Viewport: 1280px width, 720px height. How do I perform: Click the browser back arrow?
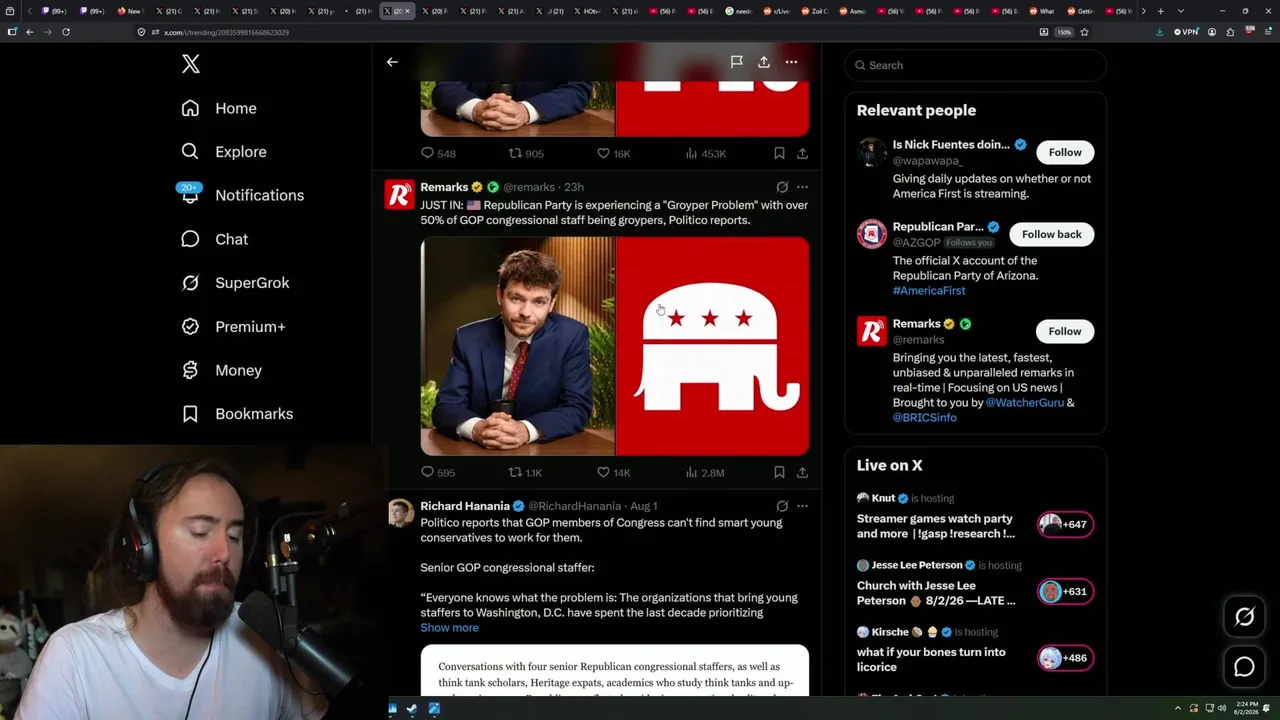click(30, 32)
